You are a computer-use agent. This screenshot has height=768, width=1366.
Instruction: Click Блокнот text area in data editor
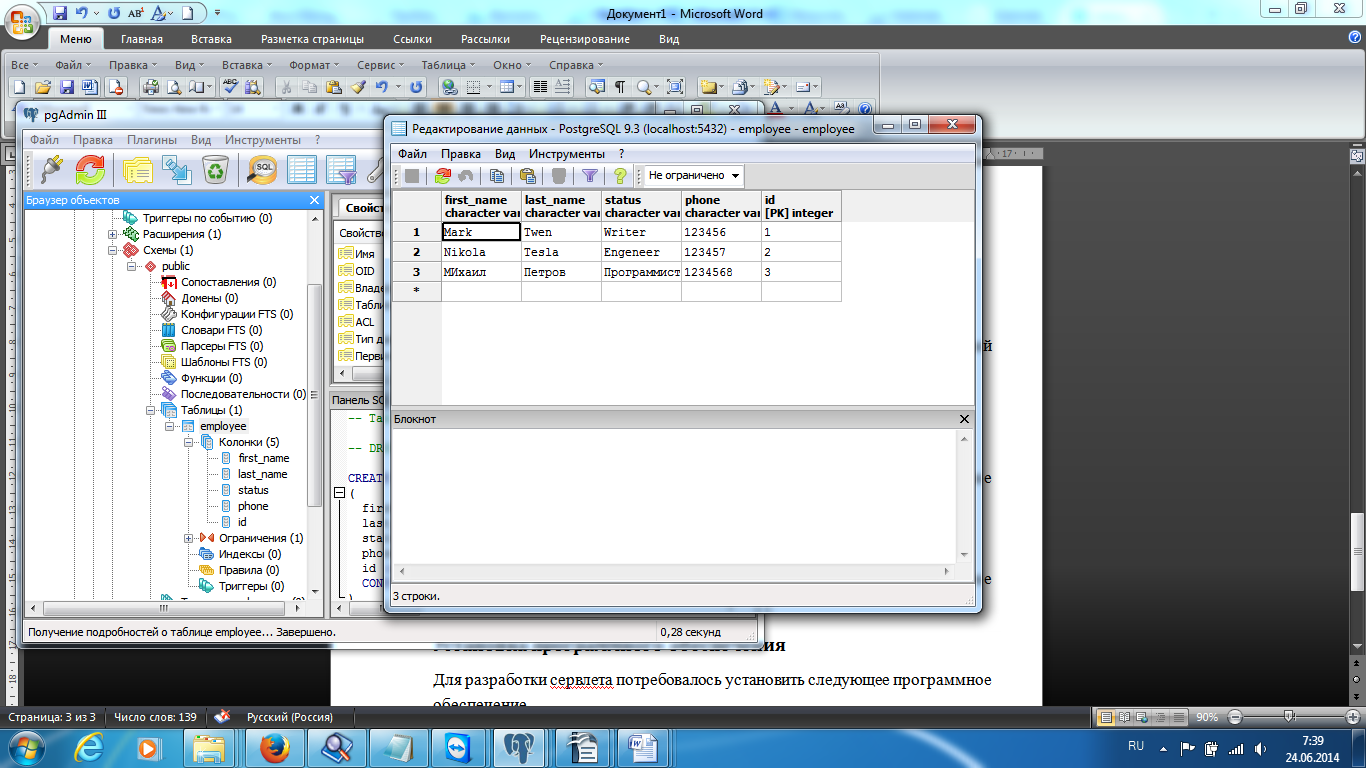click(674, 496)
